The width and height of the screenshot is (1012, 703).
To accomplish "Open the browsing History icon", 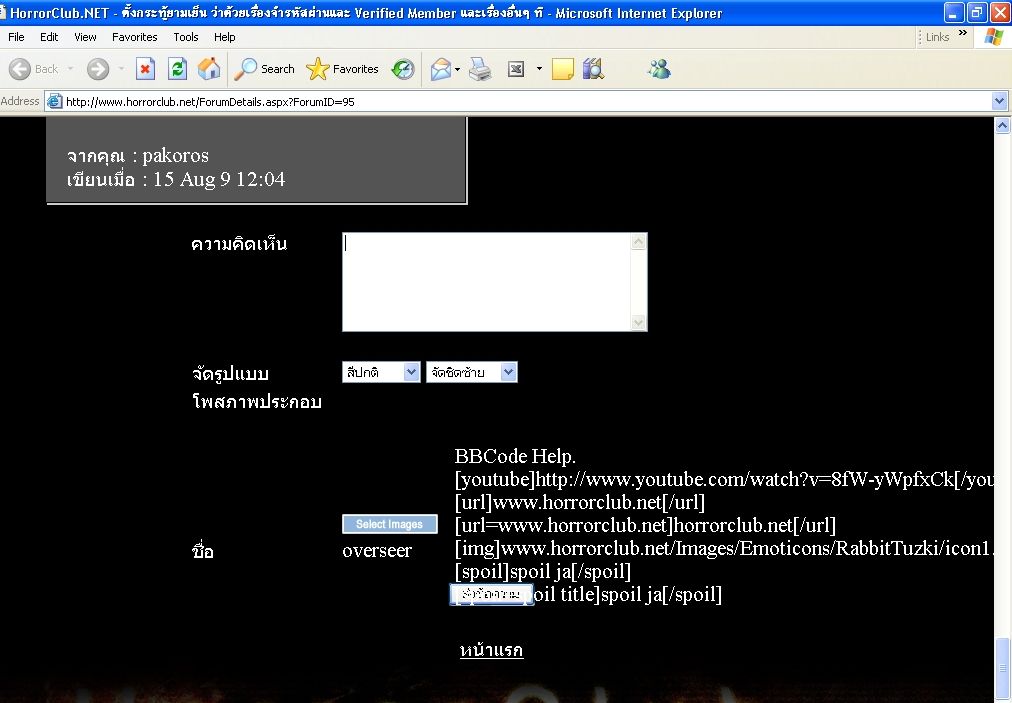I will click(x=403, y=69).
